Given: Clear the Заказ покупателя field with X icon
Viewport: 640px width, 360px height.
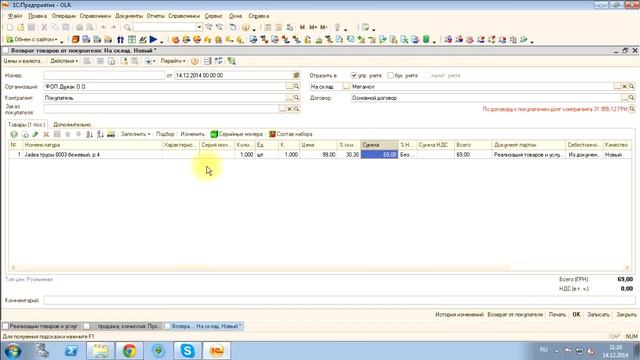Looking at the screenshot, I should click(x=289, y=109).
